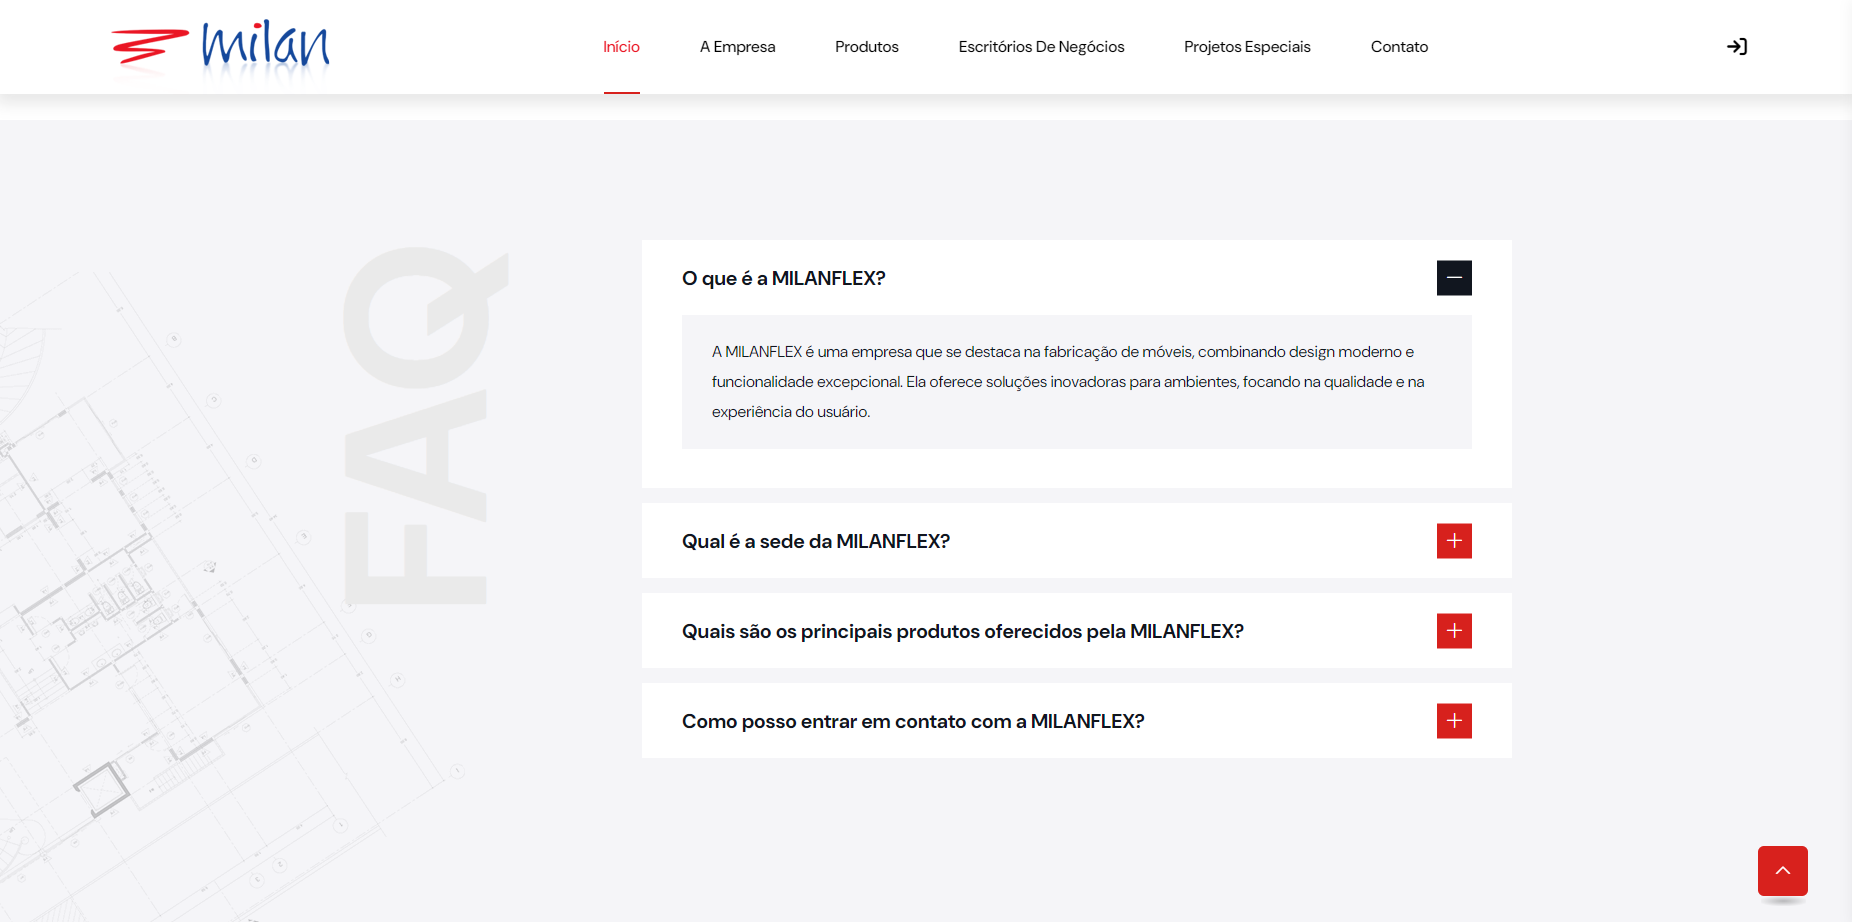This screenshot has height=922, width=1852.
Task: Open the Produtos menu
Action: click(867, 47)
